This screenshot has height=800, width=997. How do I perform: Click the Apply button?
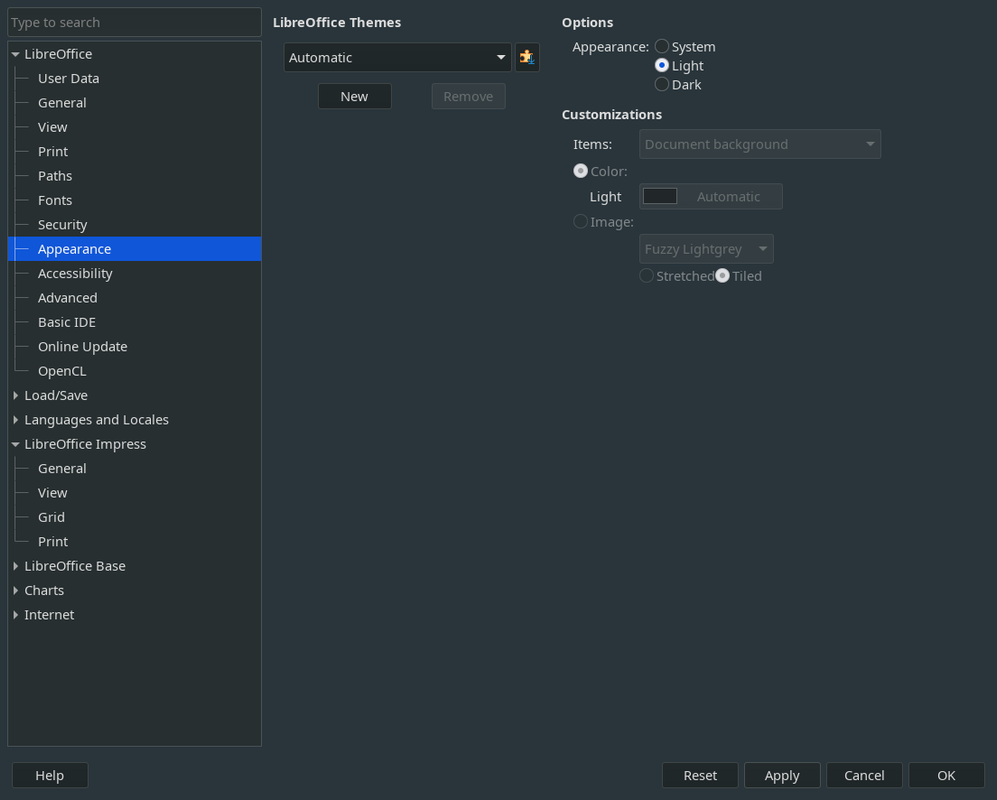tap(782, 775)
